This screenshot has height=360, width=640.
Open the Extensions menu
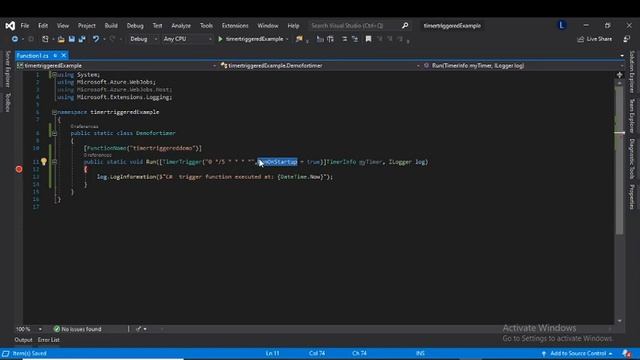point(235,26)
